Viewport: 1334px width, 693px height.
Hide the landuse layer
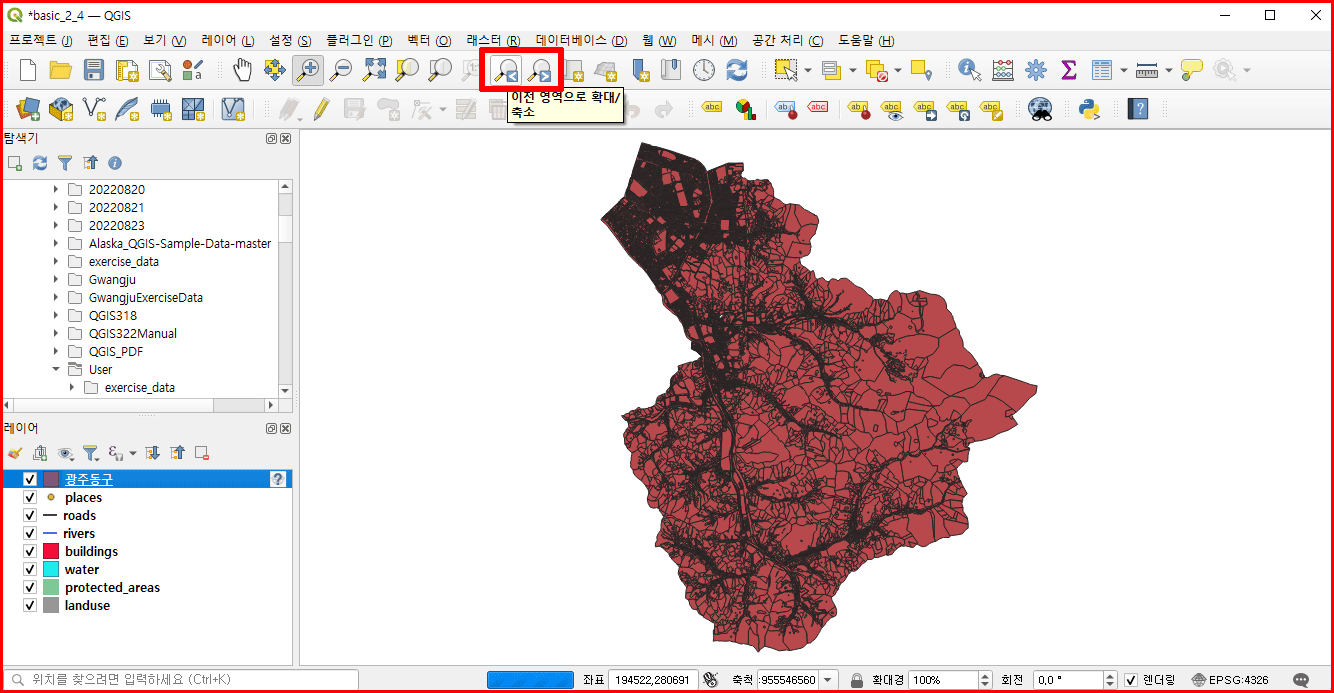[30, 605]
